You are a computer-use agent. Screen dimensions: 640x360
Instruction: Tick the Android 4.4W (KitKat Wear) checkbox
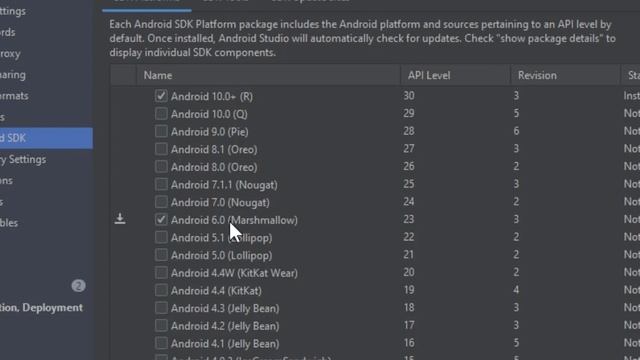click(x=161, y=272)
